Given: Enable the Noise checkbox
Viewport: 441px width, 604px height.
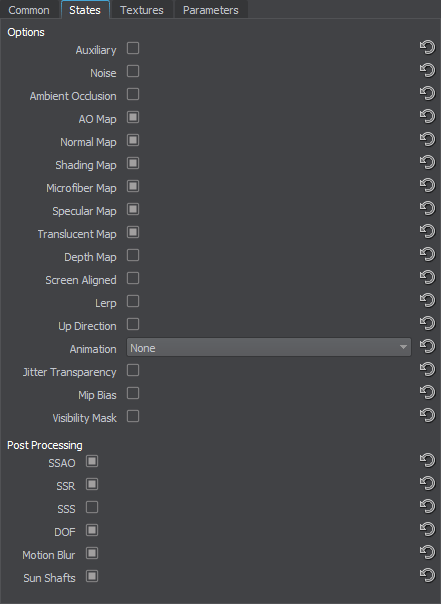Looking at the screenshot, I should click(133, 71).
